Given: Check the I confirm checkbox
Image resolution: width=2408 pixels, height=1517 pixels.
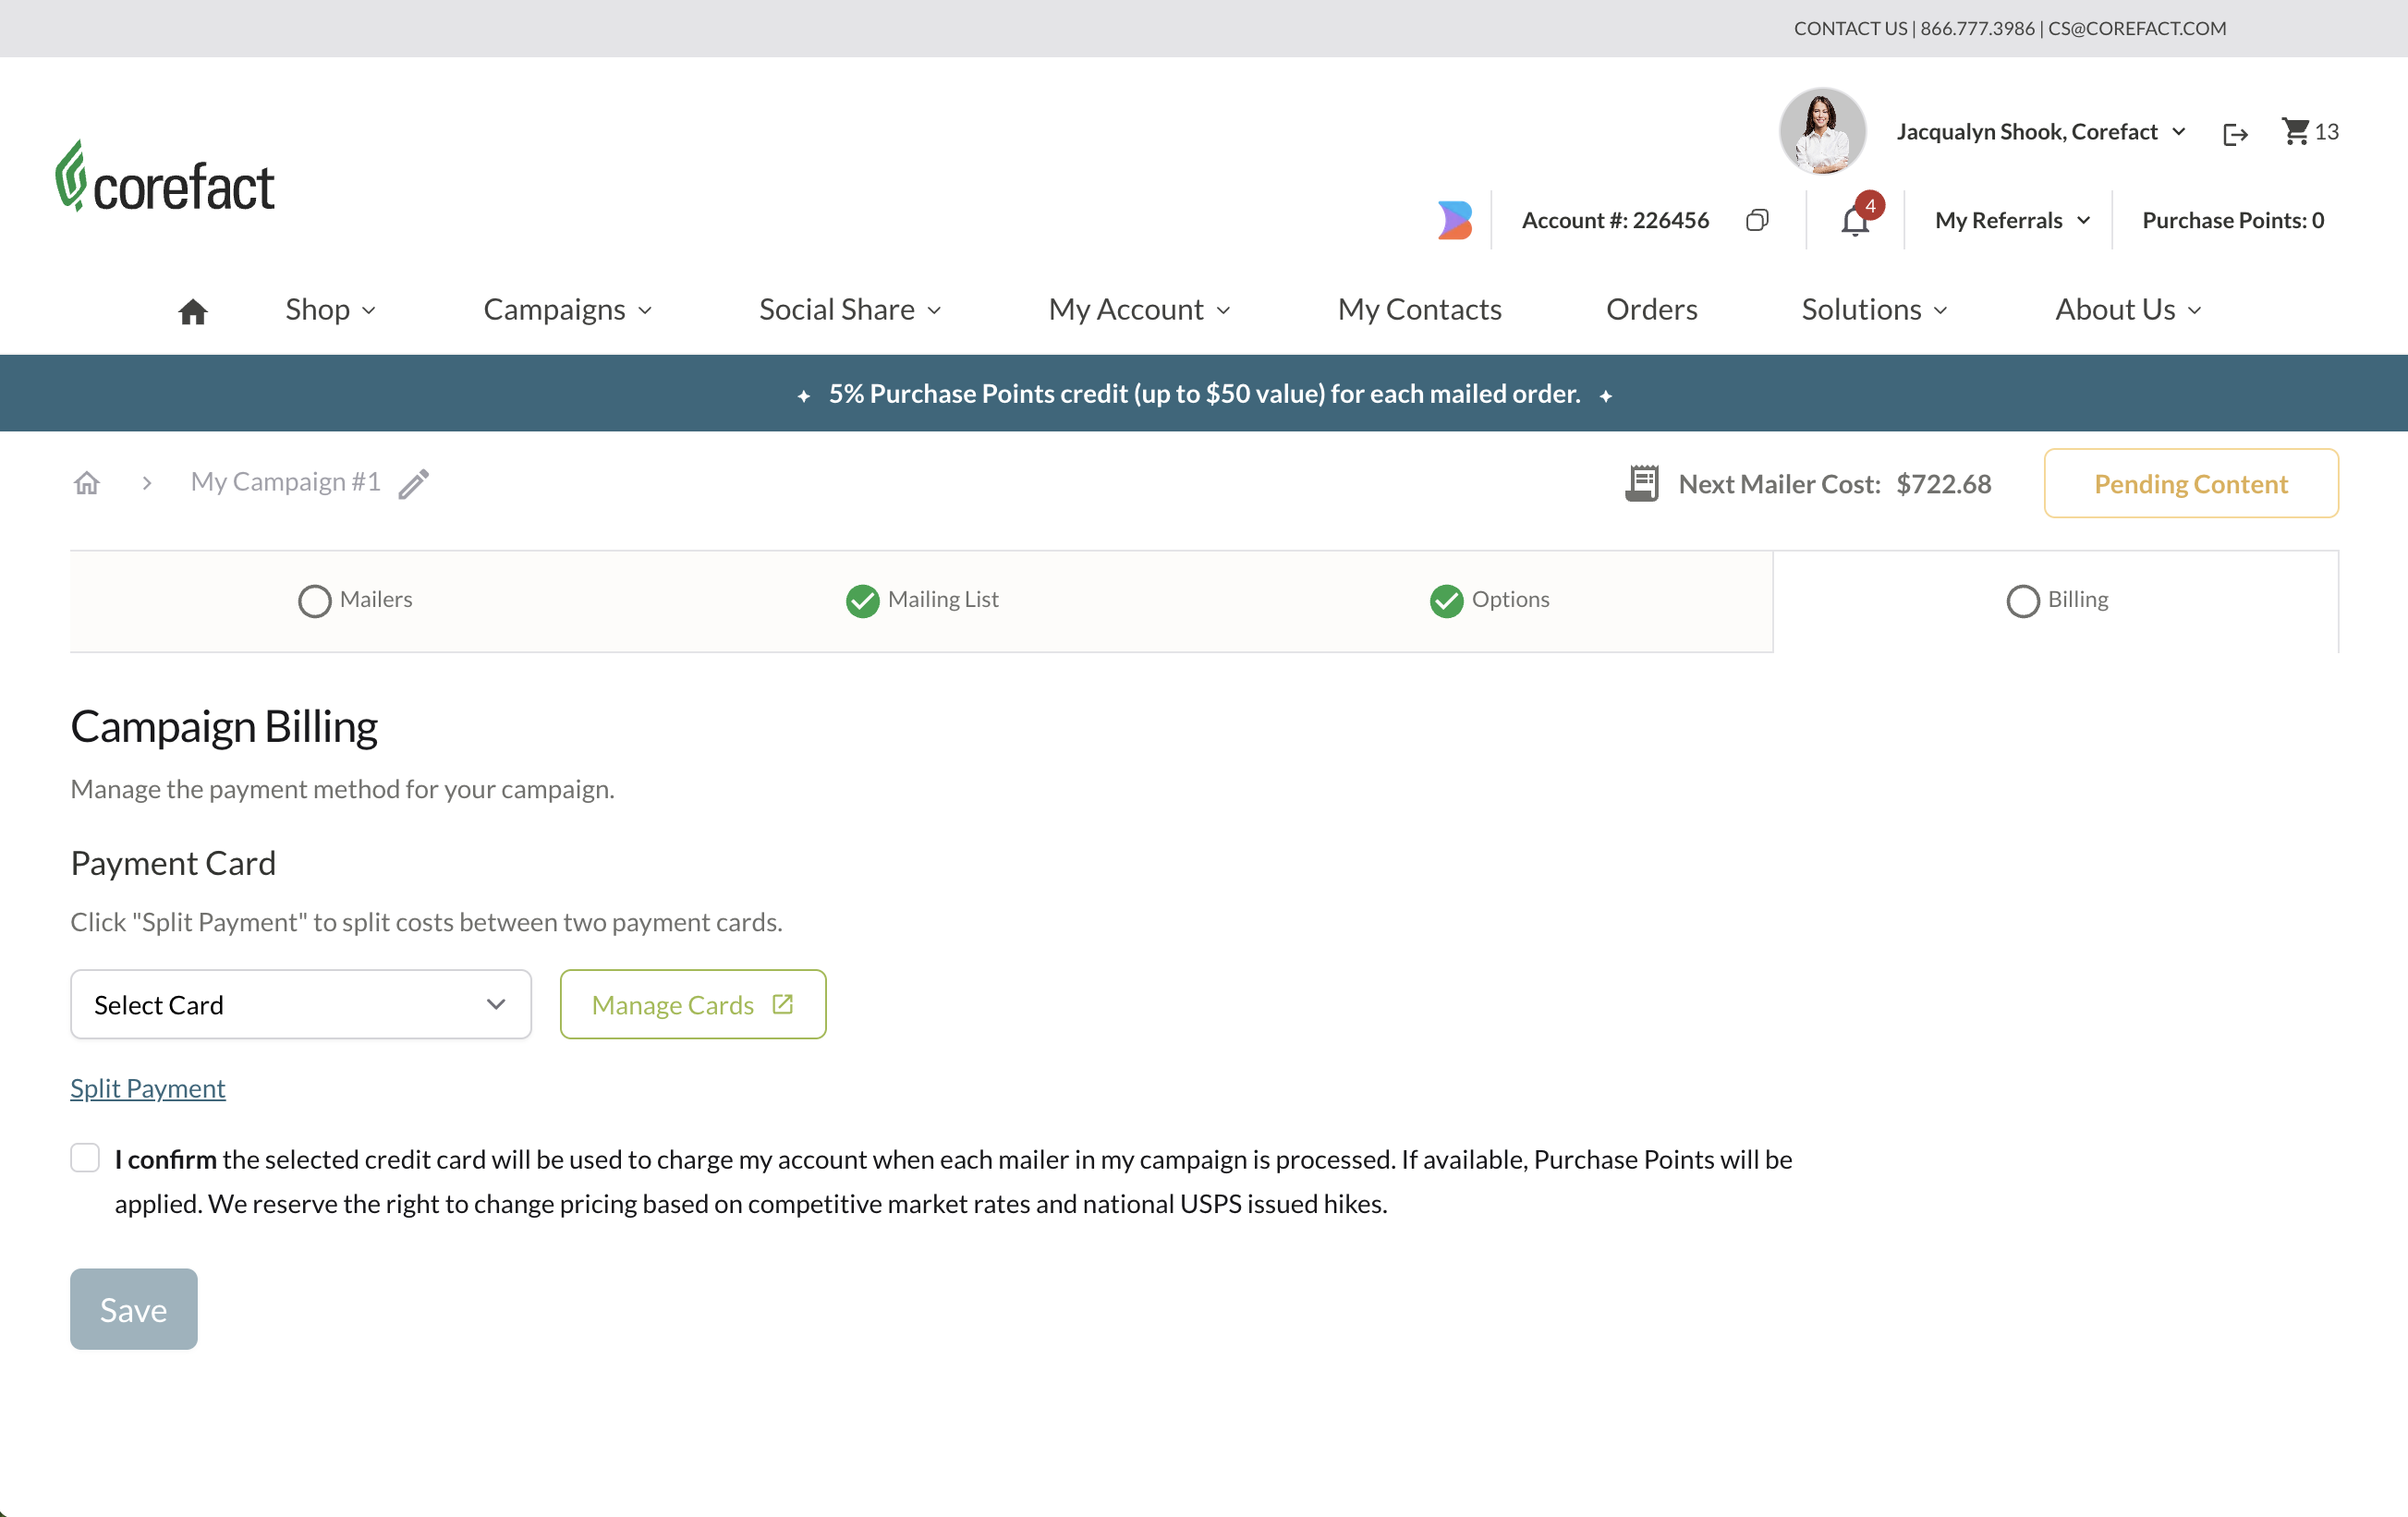Looking at the screenshot, I should [85, 1158].
